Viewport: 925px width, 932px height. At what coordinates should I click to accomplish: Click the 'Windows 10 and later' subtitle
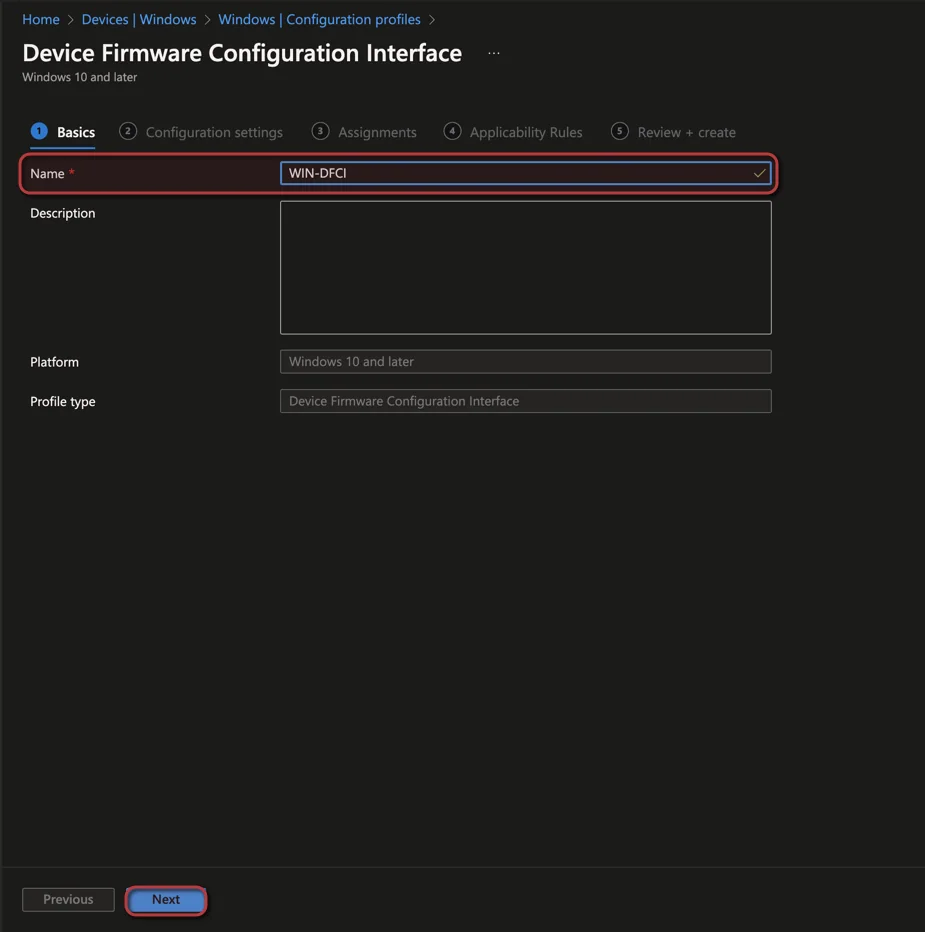pos(80,77)
